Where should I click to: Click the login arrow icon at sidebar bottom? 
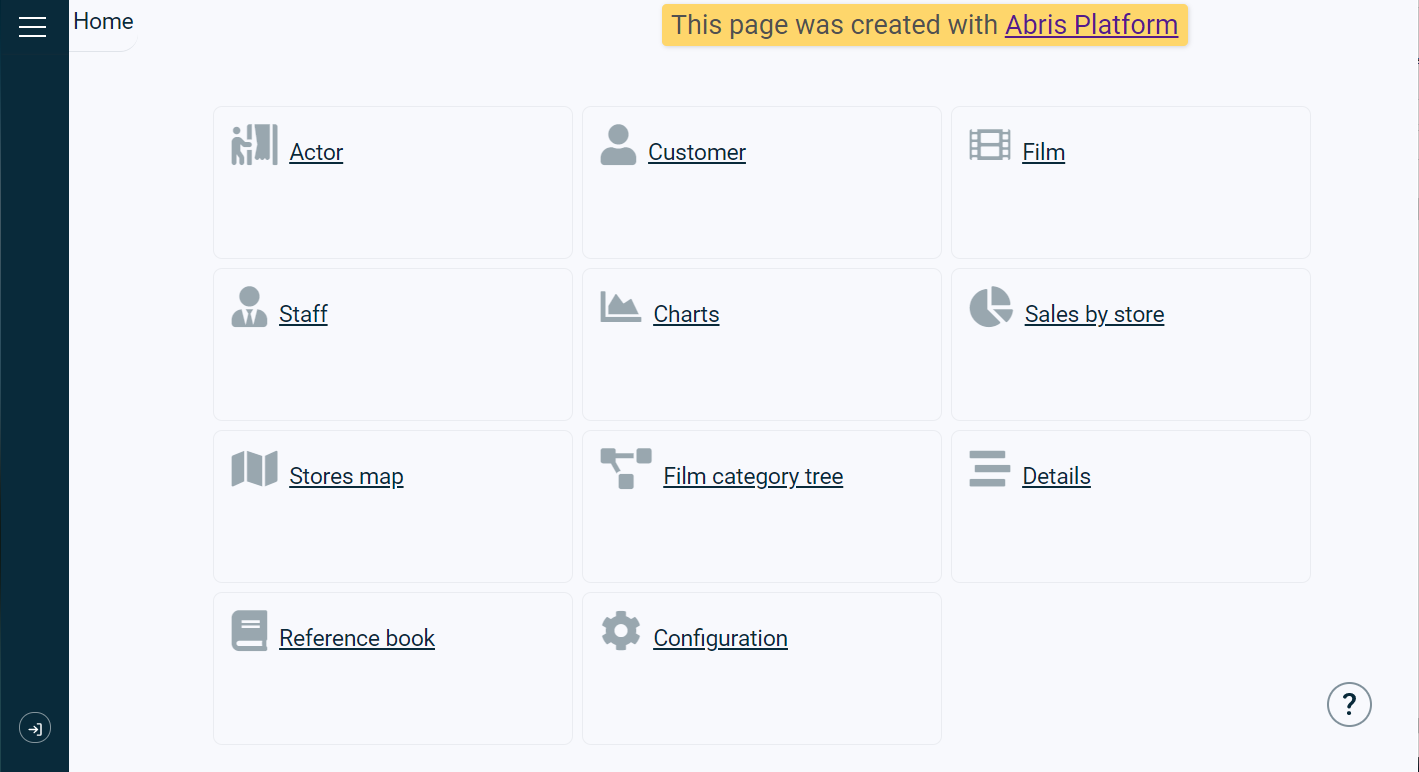pyautogui.click(x=35, y=728)
